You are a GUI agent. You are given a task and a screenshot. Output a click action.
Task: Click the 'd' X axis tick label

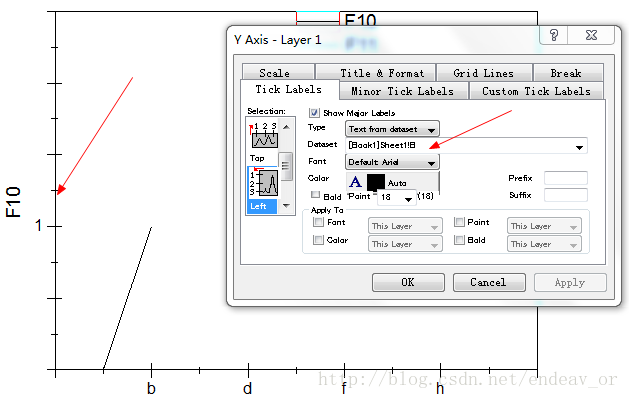pyautogui.click(x=248, y=388)
